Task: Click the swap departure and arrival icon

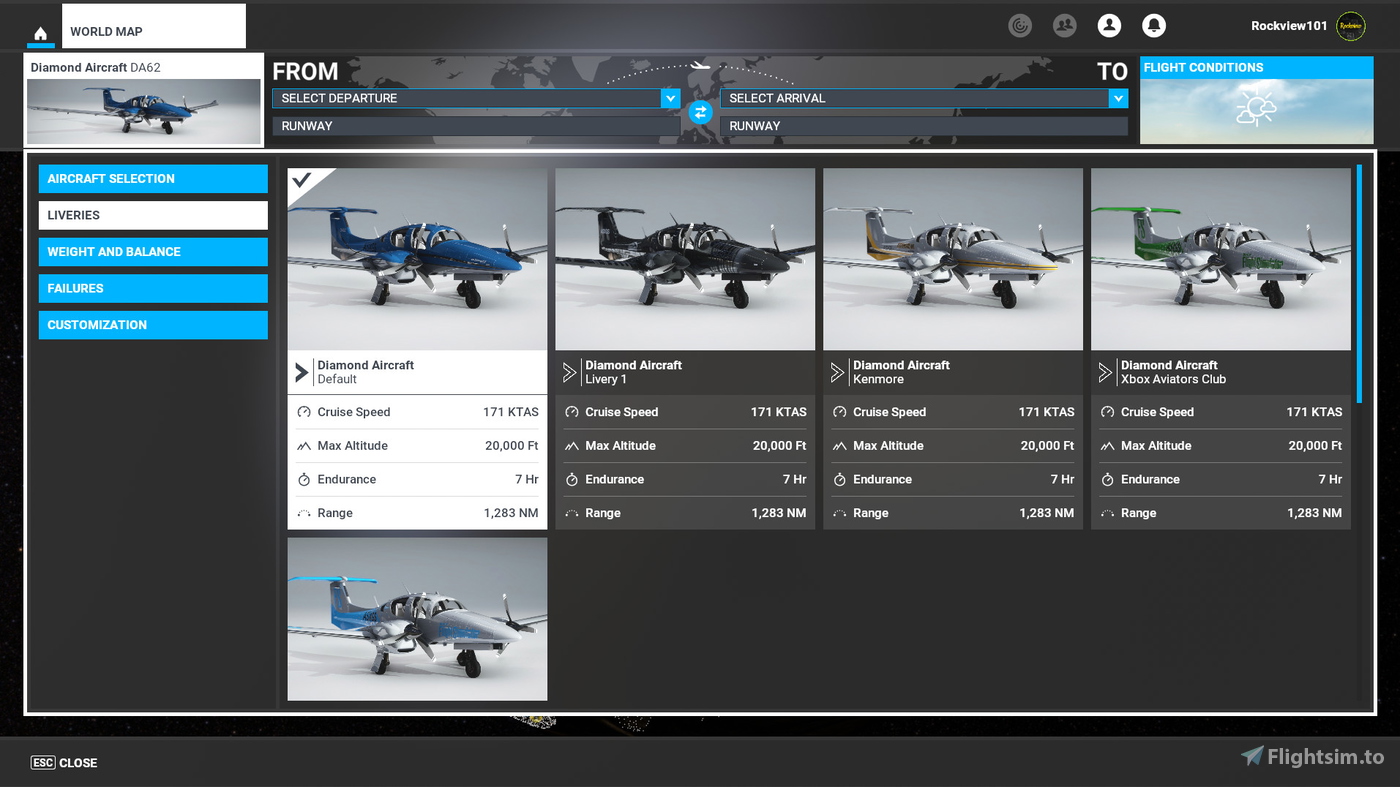Action: pos(700,112)
